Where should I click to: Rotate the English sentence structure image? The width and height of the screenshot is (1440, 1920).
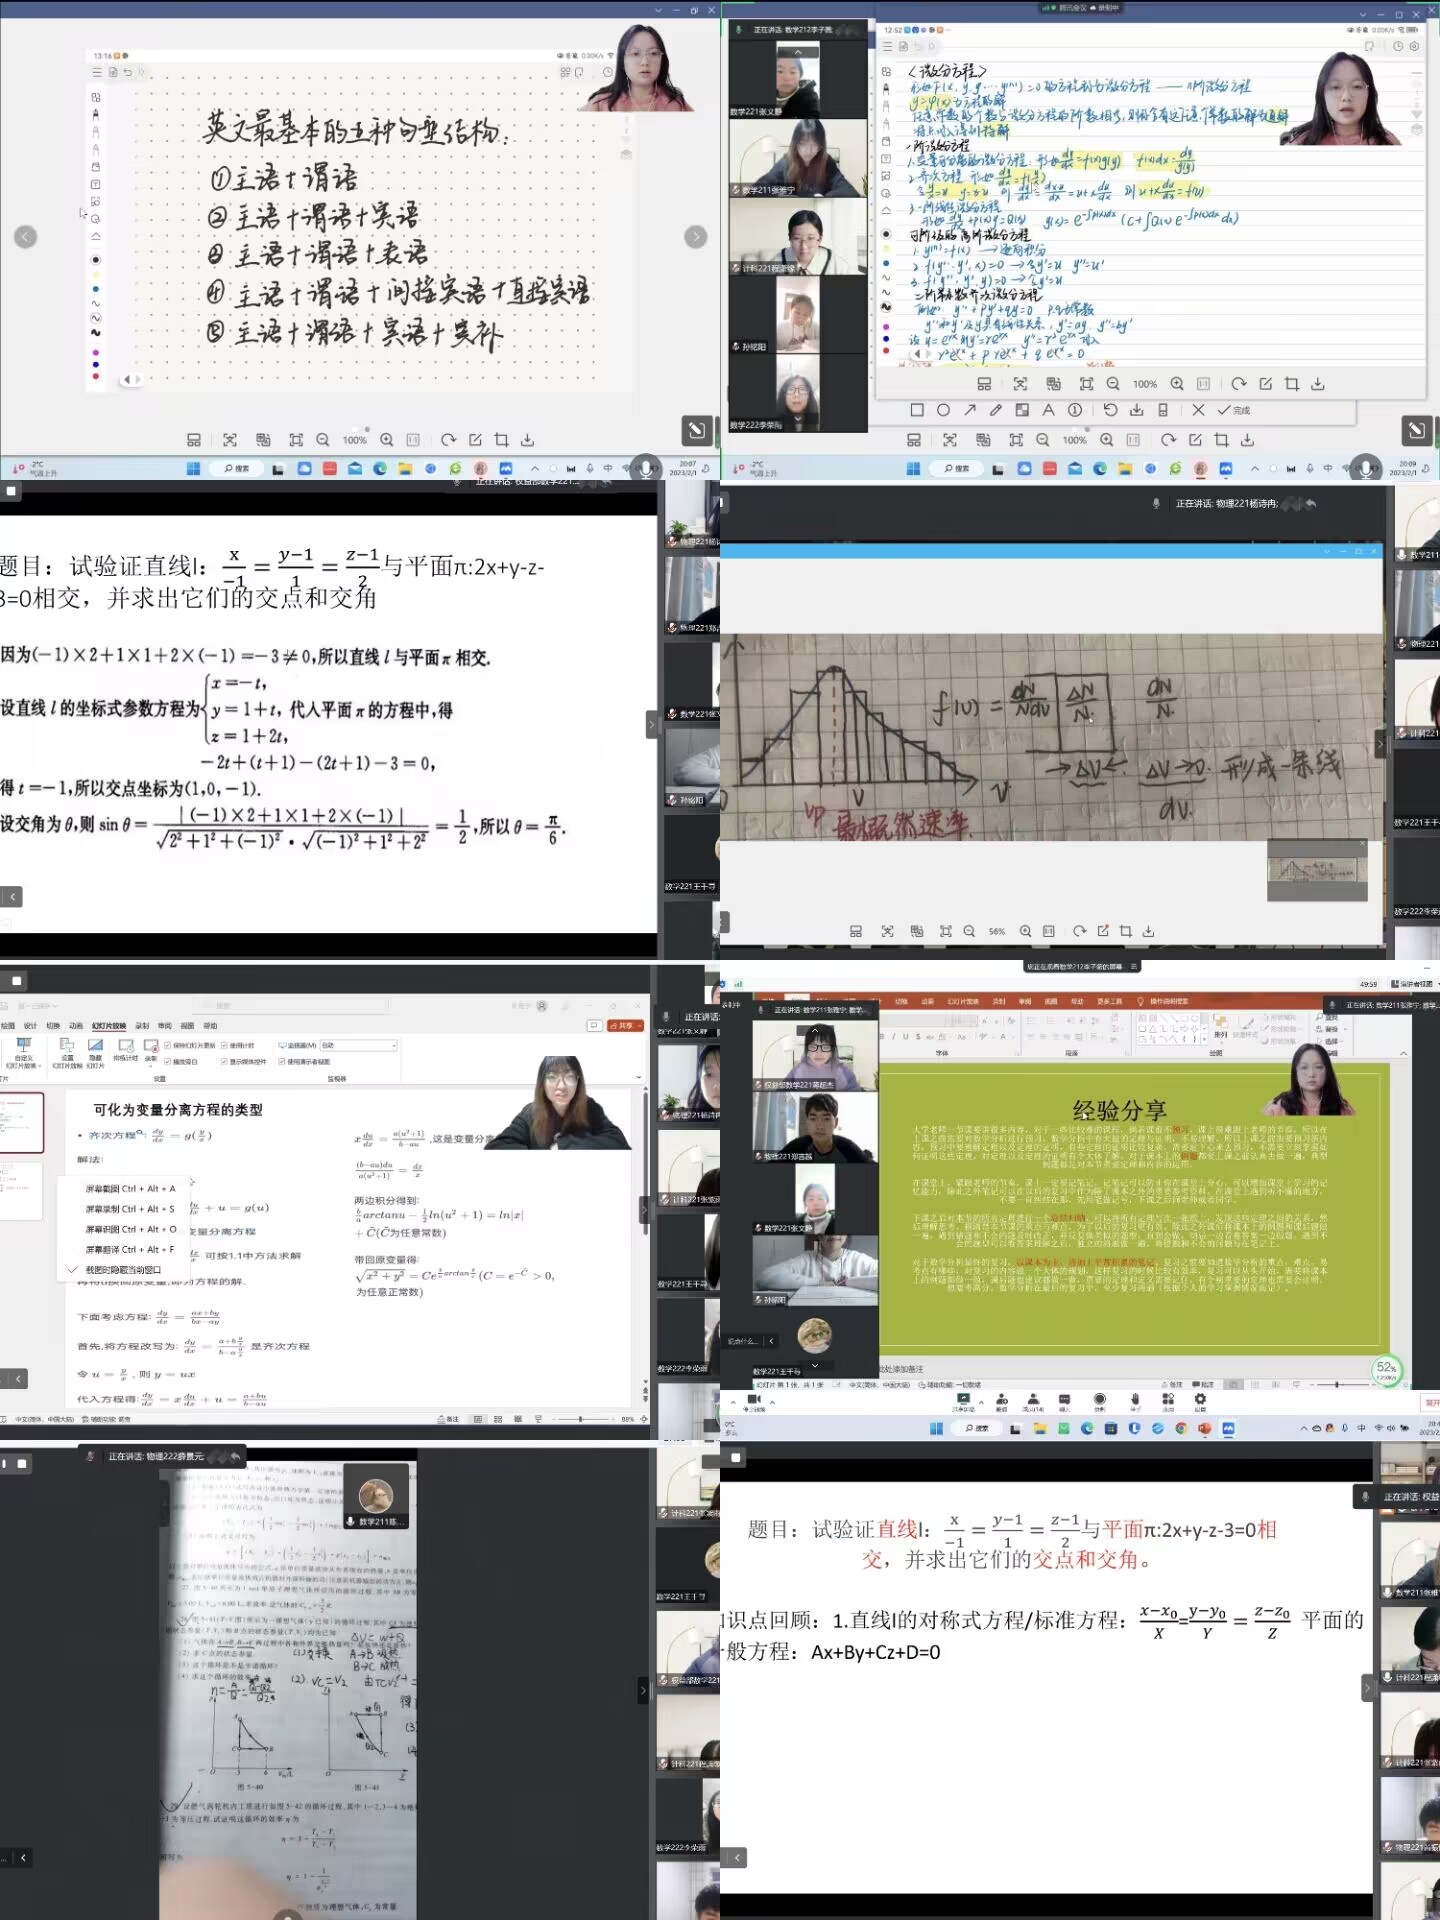[x=448, y=440]
